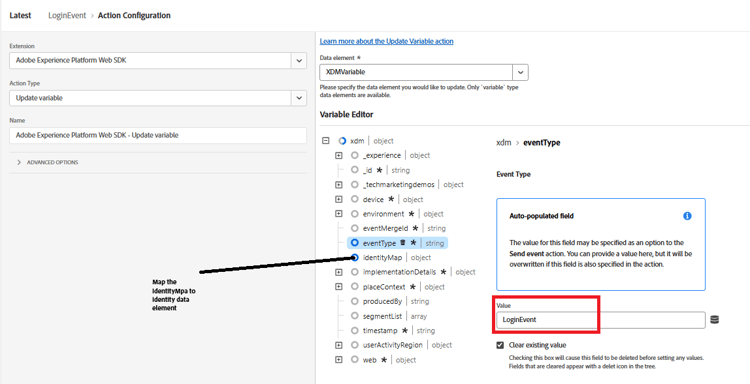This screenshot has width=750, height=384.
Task: Select the _id field radio button
Action: coord(354,170)
